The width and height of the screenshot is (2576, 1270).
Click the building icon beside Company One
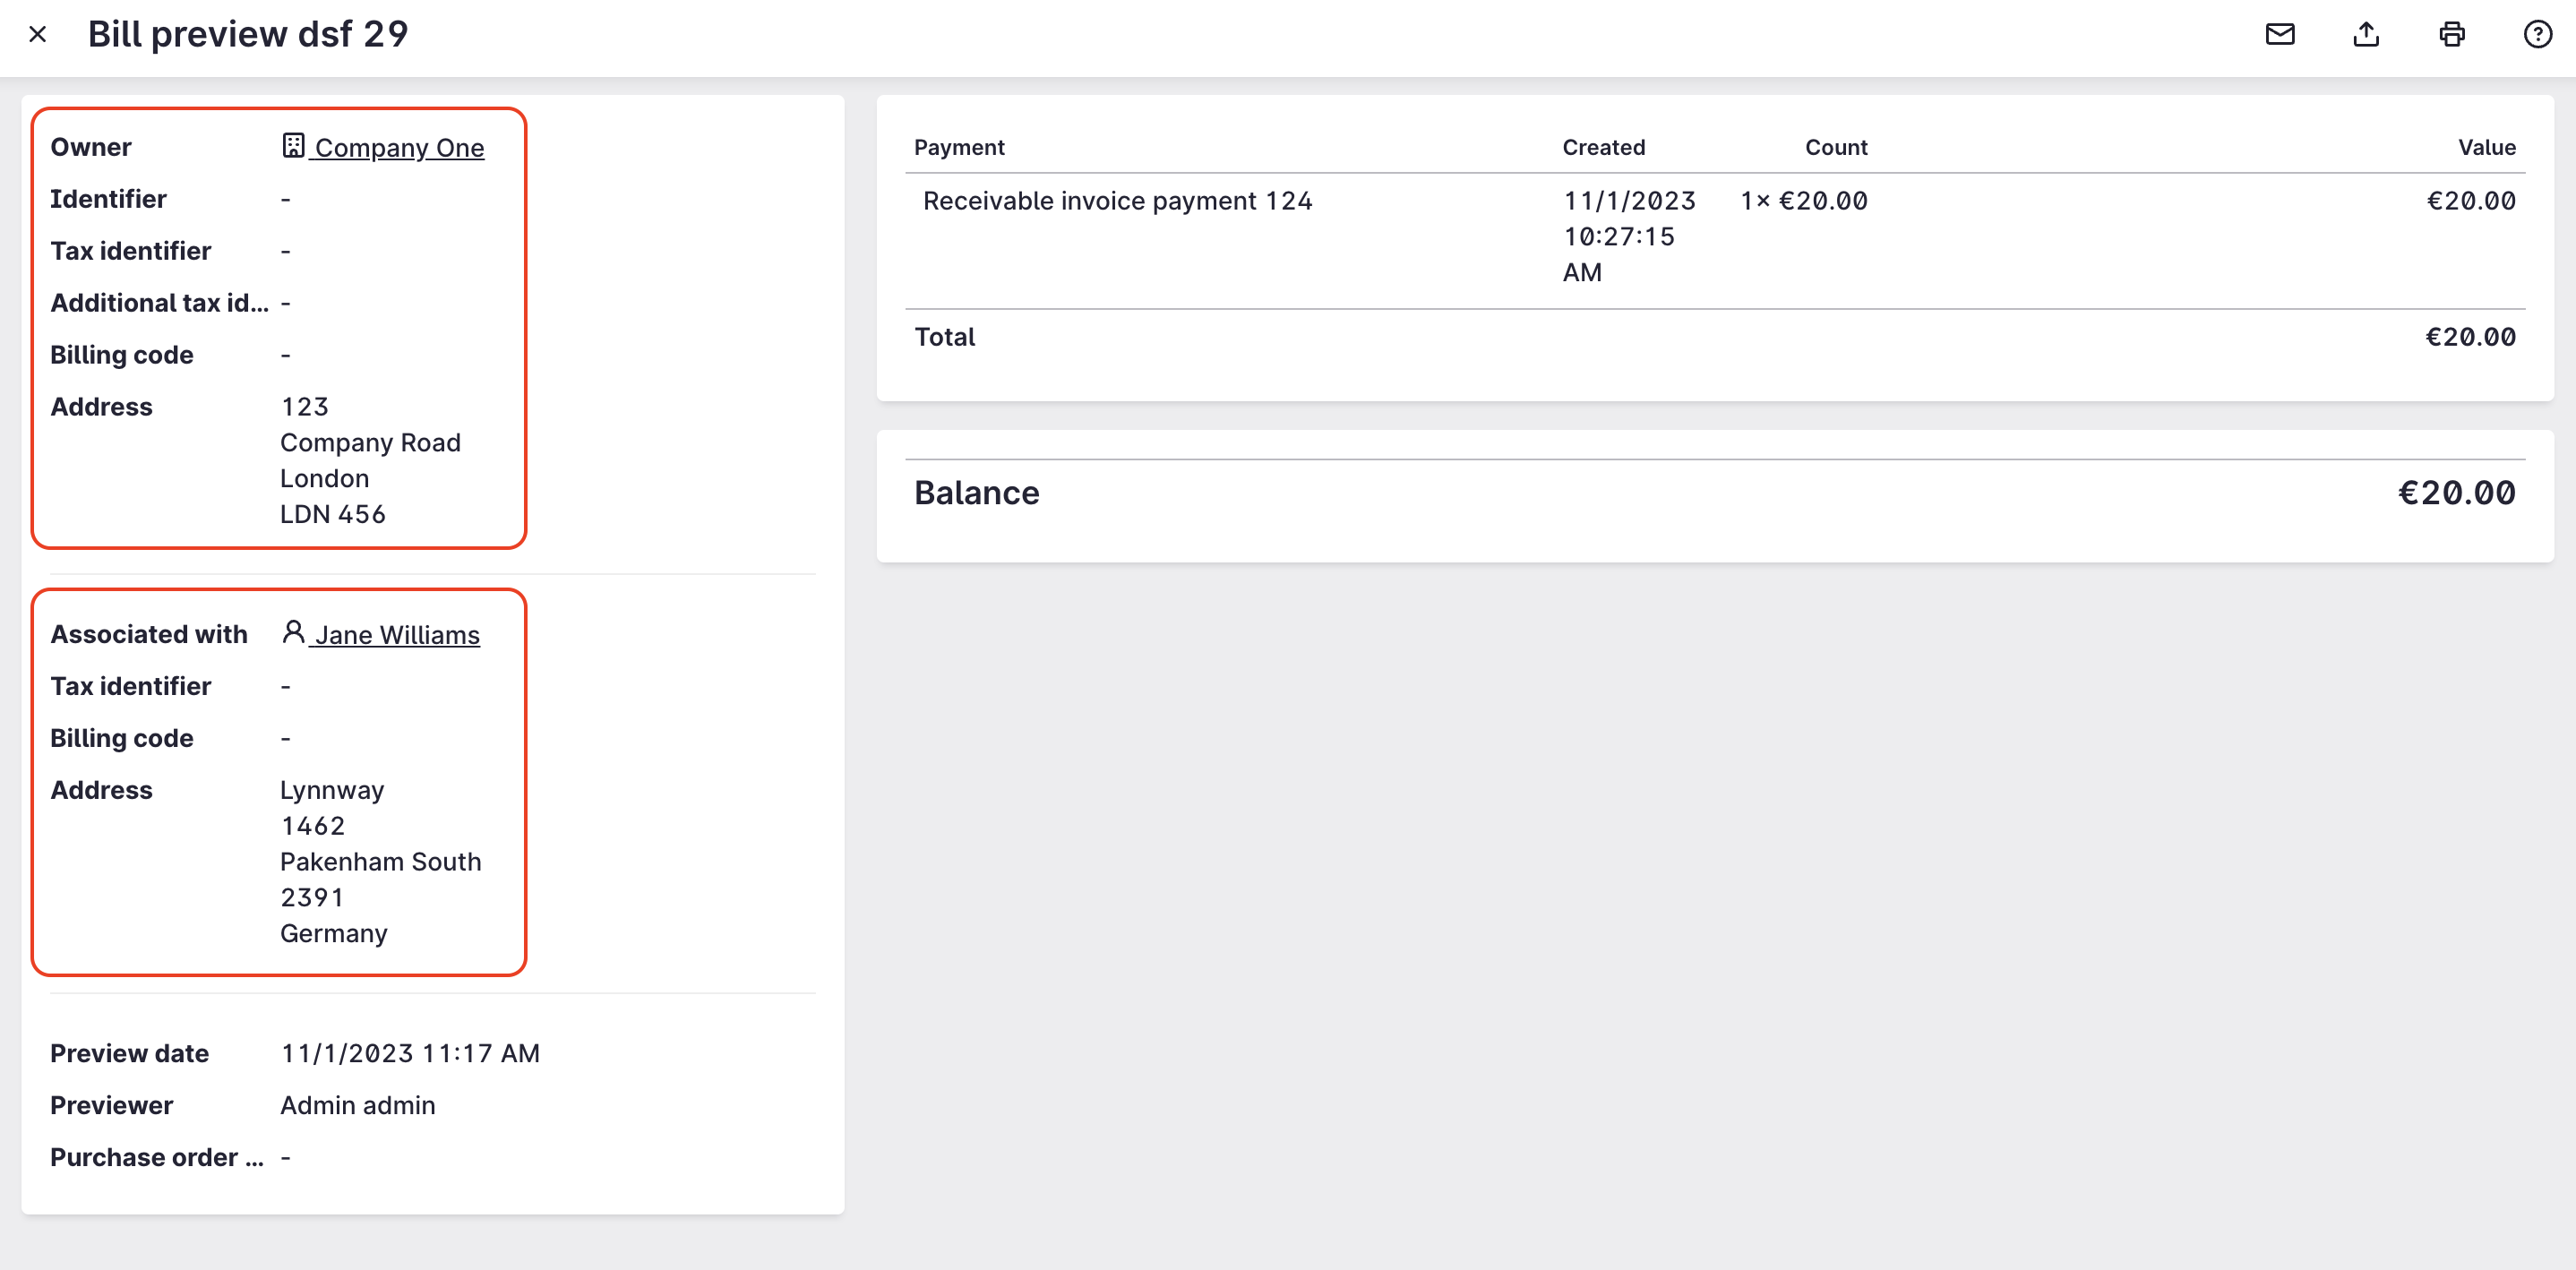point(293,146)
